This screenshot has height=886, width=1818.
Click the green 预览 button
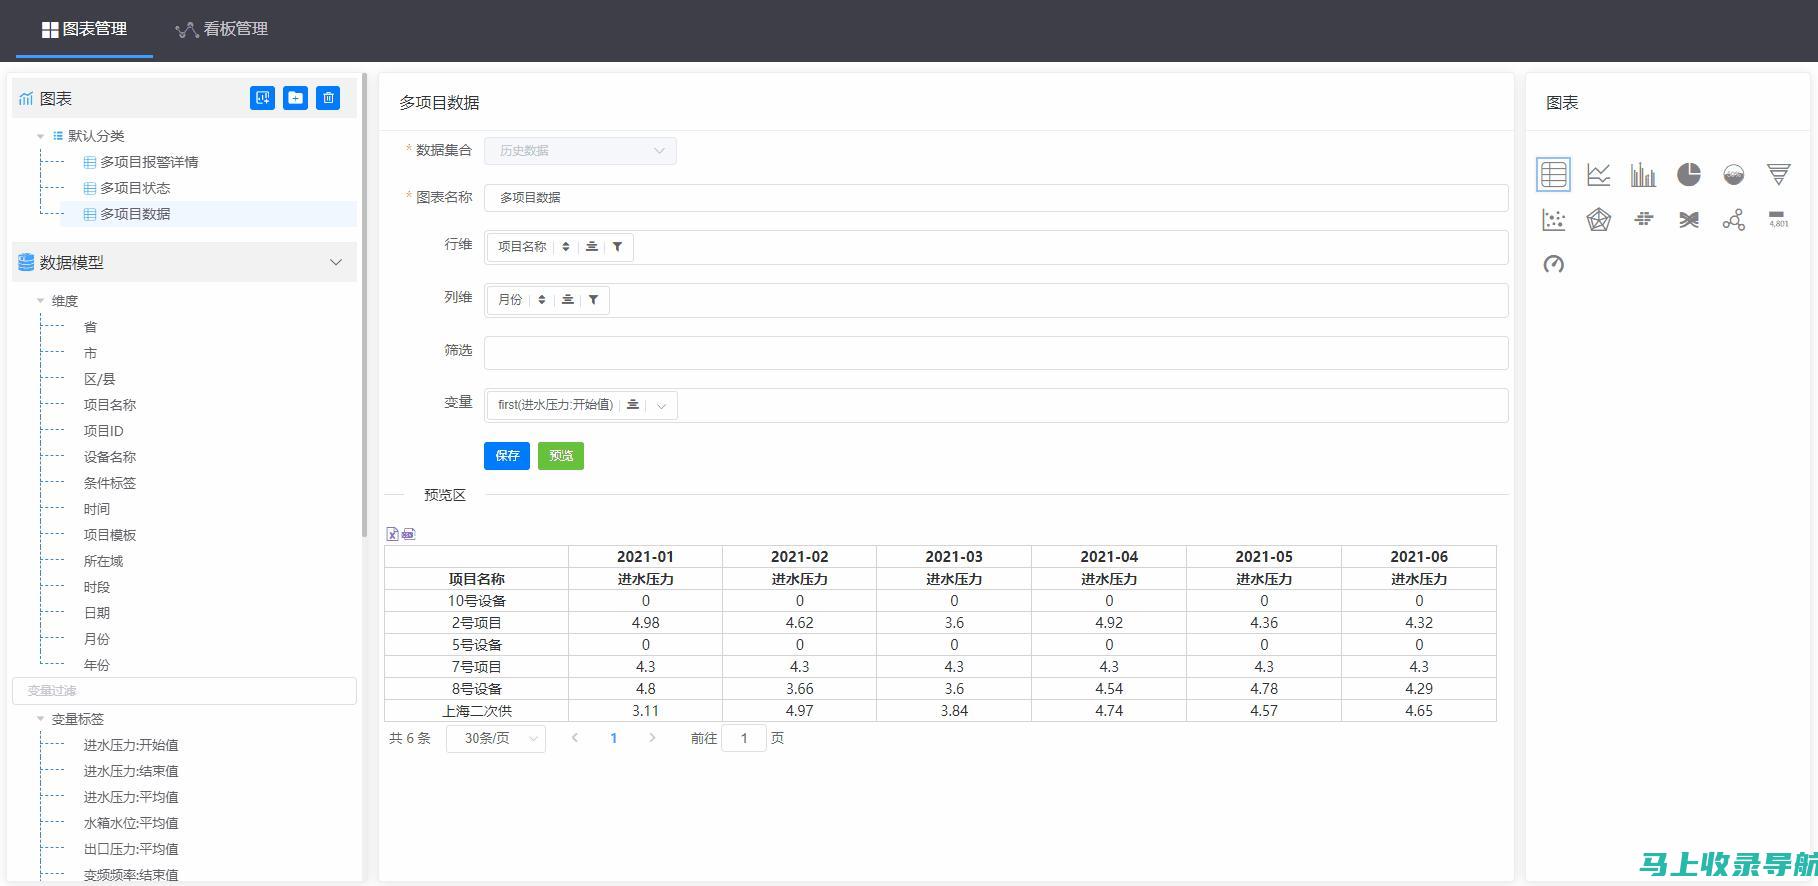click(561, 456)
